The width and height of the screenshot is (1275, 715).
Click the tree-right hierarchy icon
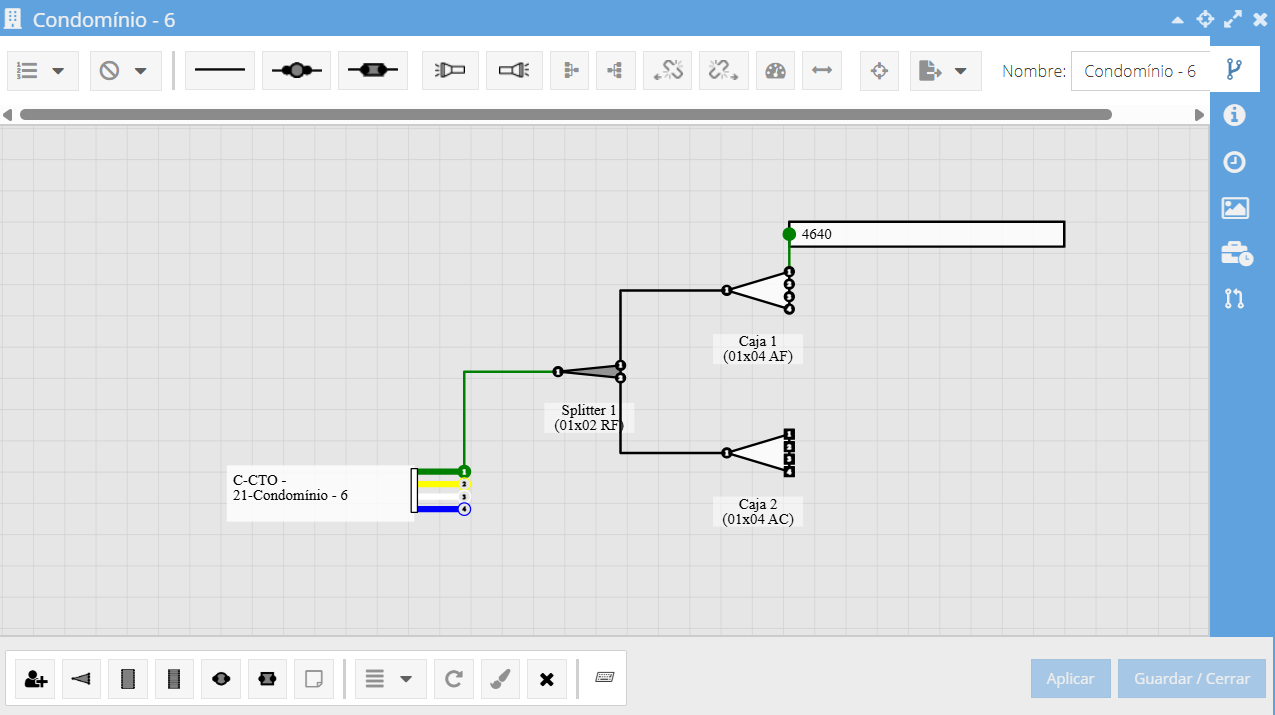pos(570,71)
